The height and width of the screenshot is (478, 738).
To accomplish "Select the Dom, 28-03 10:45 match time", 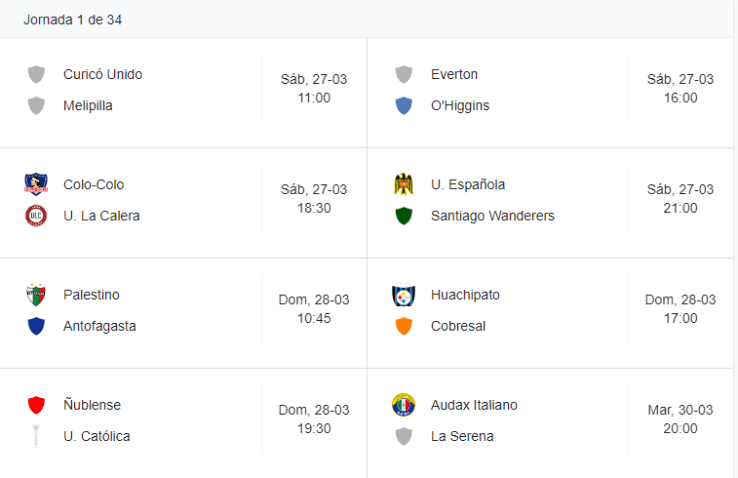I will pos(314,309).
